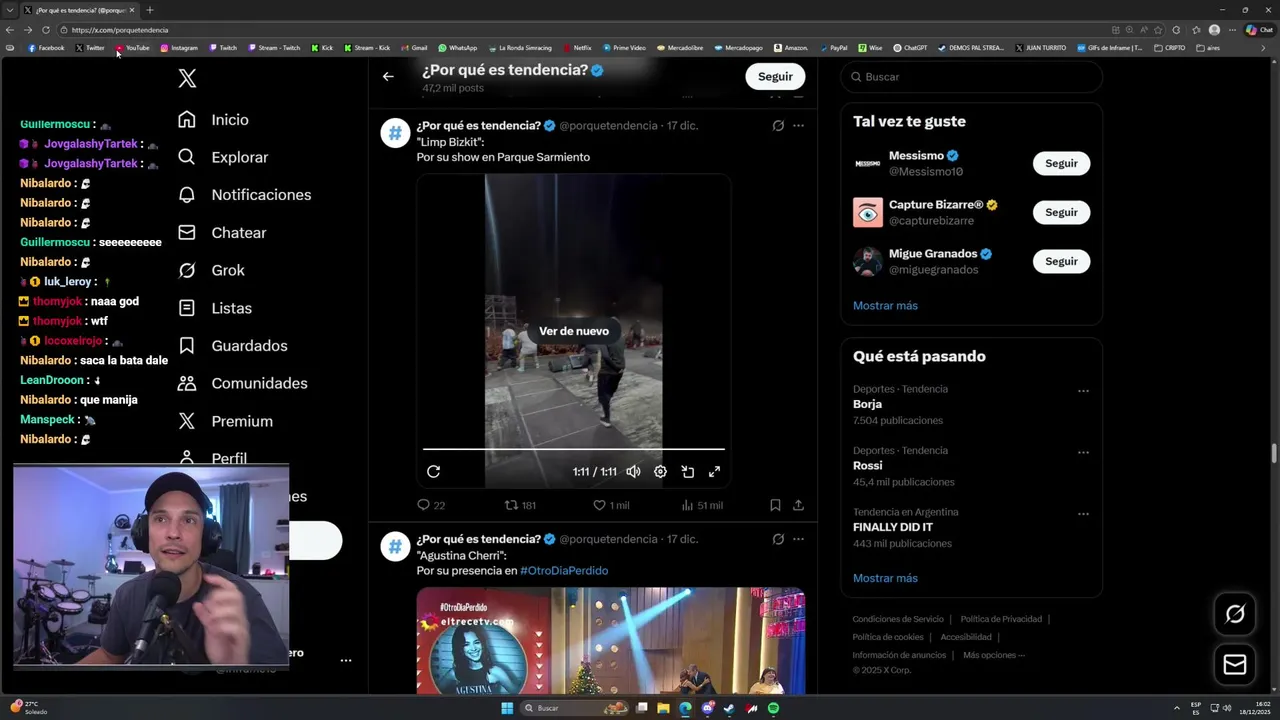Open video settings gear
The width and height of the screenshot is (1280, 720).
(x=660, y=472)
